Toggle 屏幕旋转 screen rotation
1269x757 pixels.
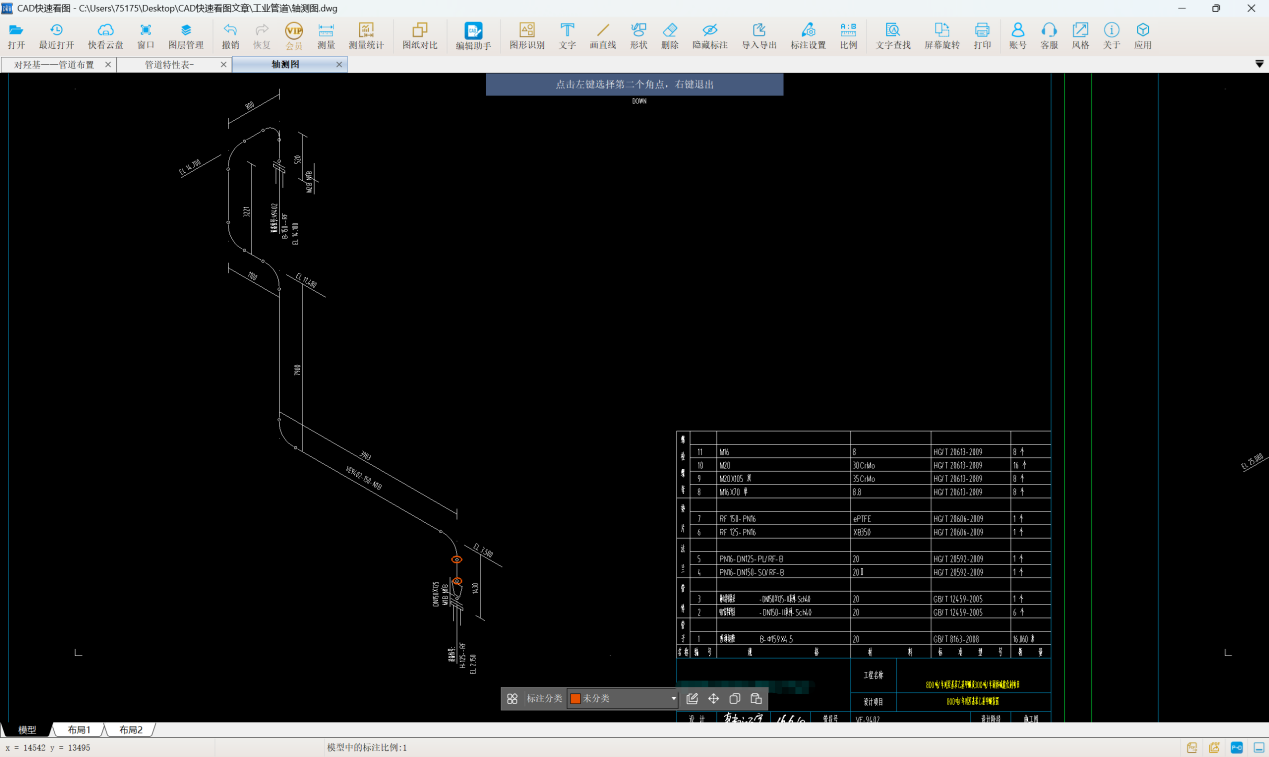[x=941, y=36]
